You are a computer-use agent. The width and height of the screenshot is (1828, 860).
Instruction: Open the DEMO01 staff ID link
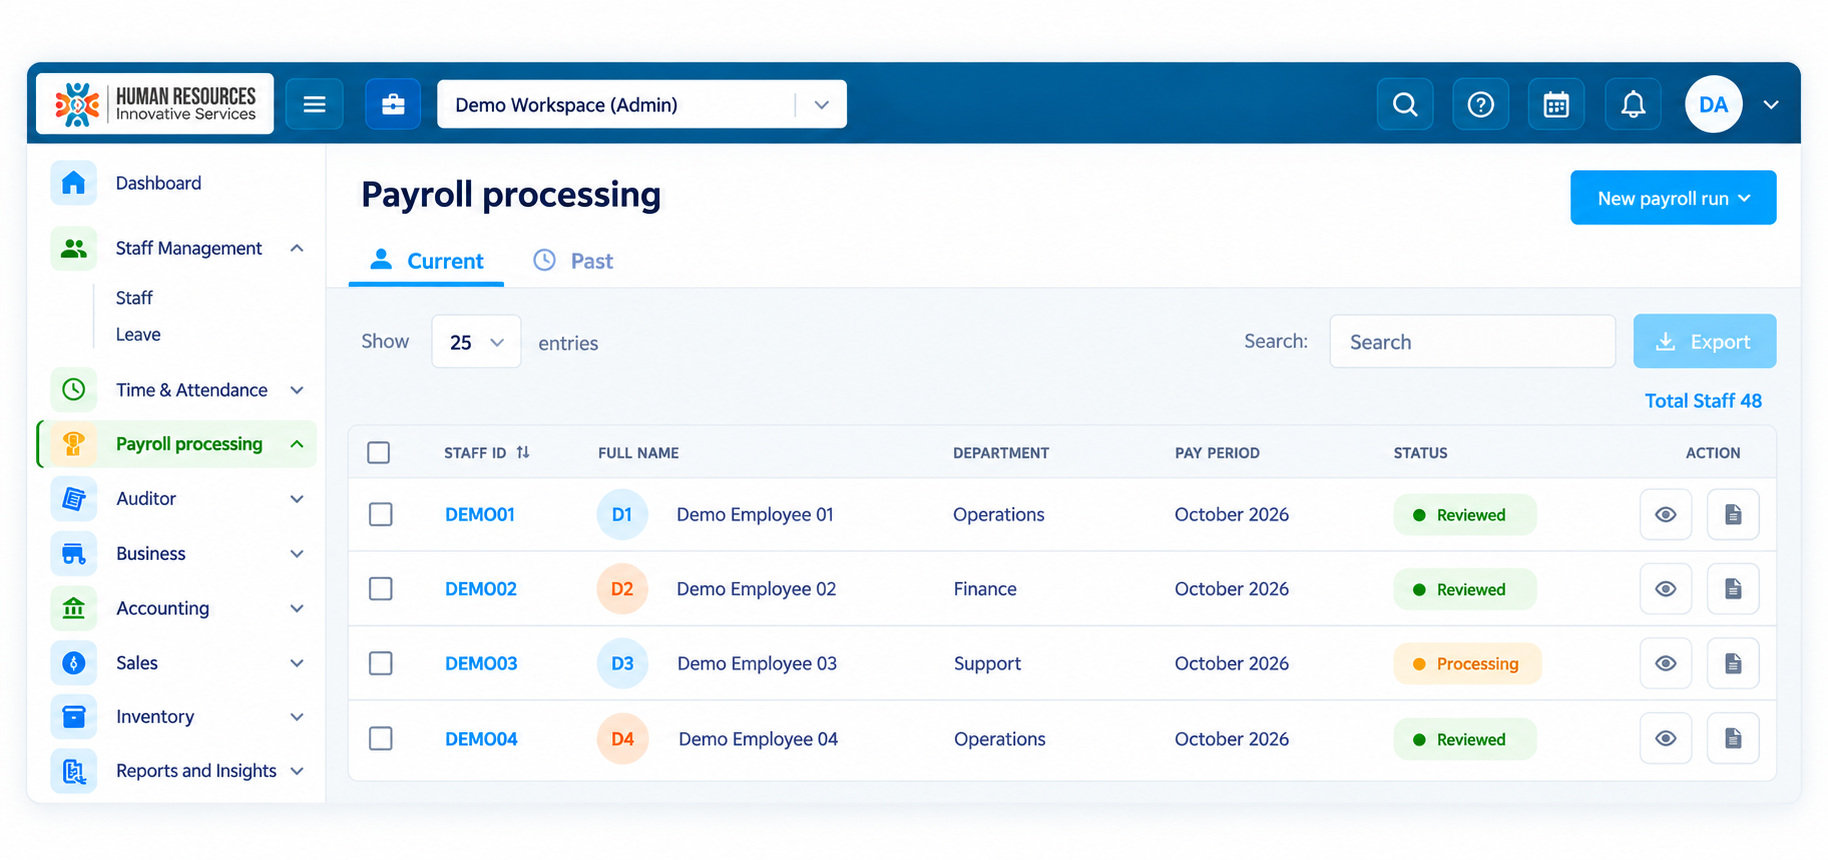480,514
